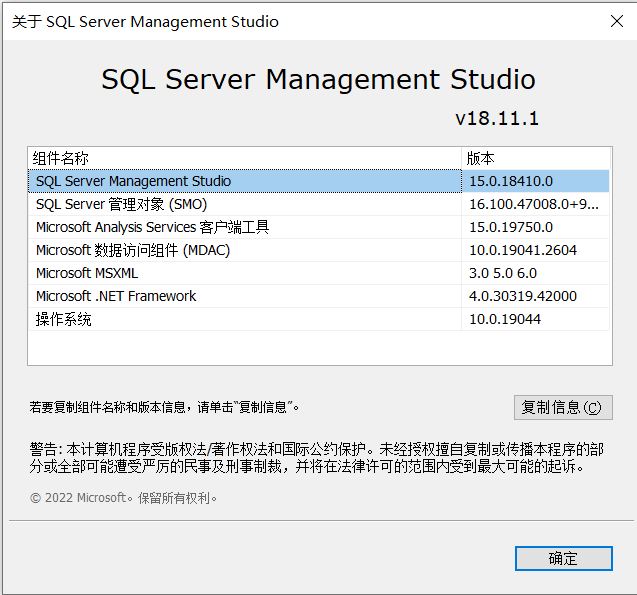Click version value 4.0.30319.42000
Screen dimensions: 637x595
tap(523, 296)
